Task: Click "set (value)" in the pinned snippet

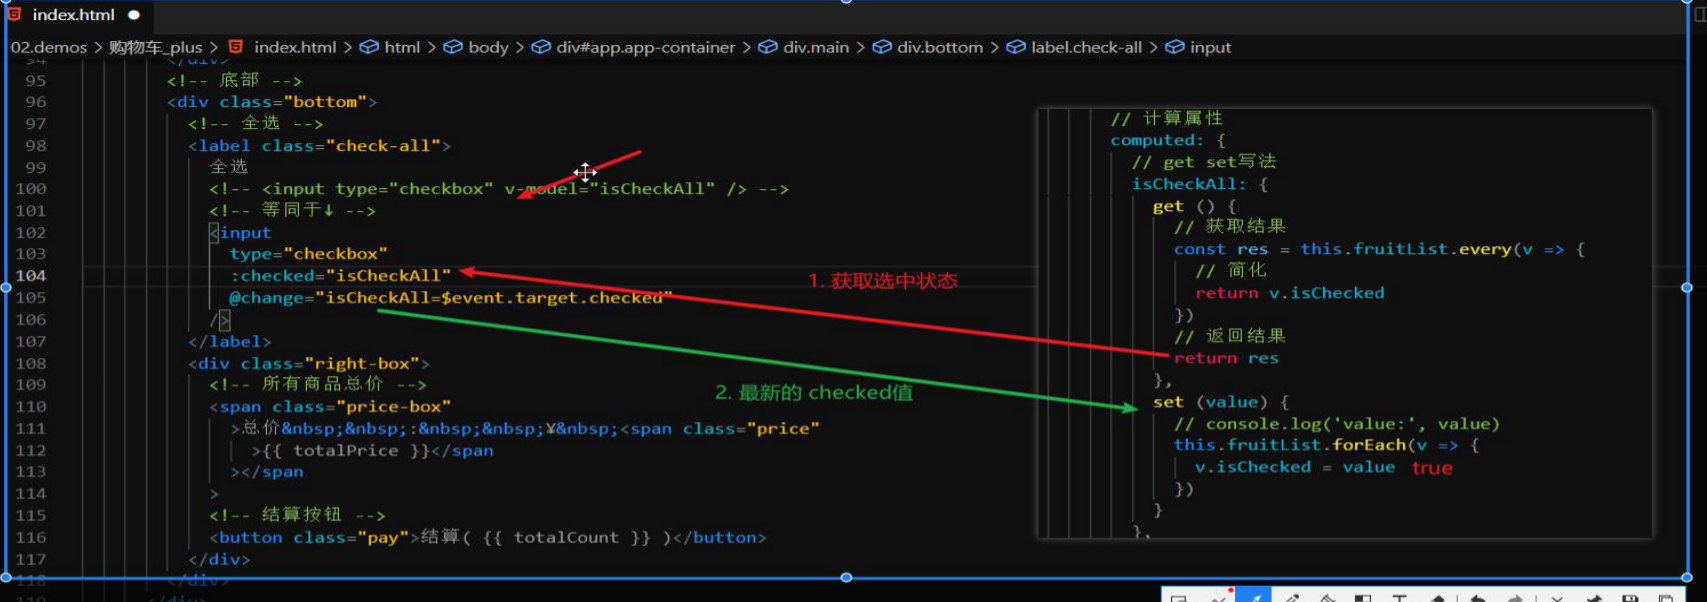Action: [x=1210, y=402]
